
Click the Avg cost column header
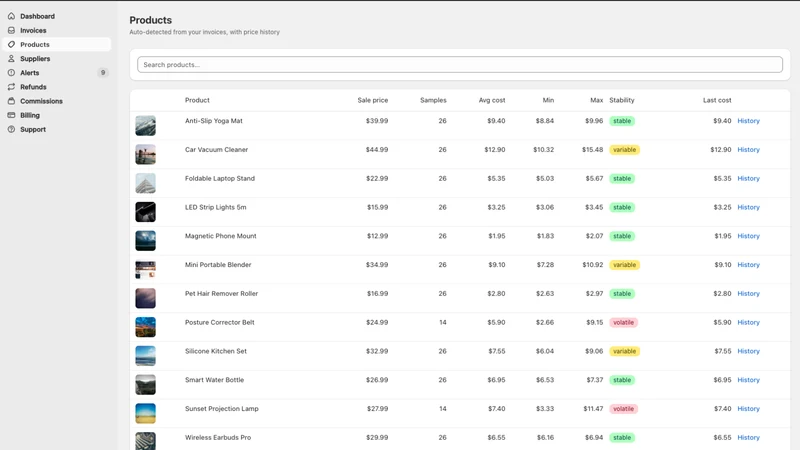pos(492,101)
